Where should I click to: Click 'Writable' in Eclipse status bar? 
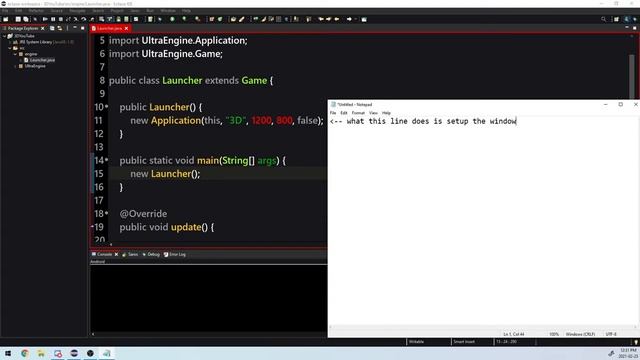tap(416, 342)
